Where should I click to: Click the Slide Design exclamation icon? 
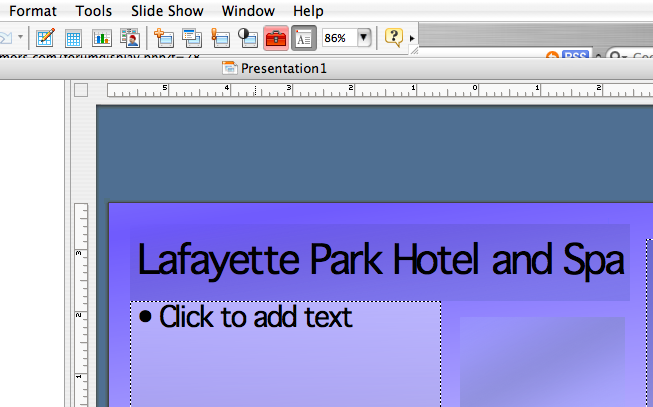[x=220, y=38]
